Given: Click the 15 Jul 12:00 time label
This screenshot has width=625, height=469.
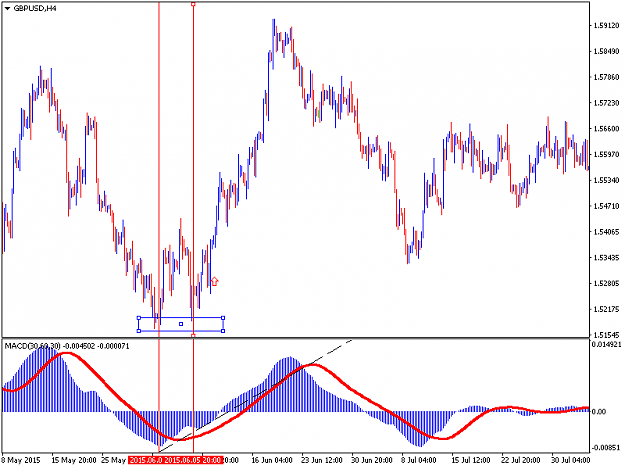Looking at the screenshot, I should pyautogui.click(x=471, y=460).
